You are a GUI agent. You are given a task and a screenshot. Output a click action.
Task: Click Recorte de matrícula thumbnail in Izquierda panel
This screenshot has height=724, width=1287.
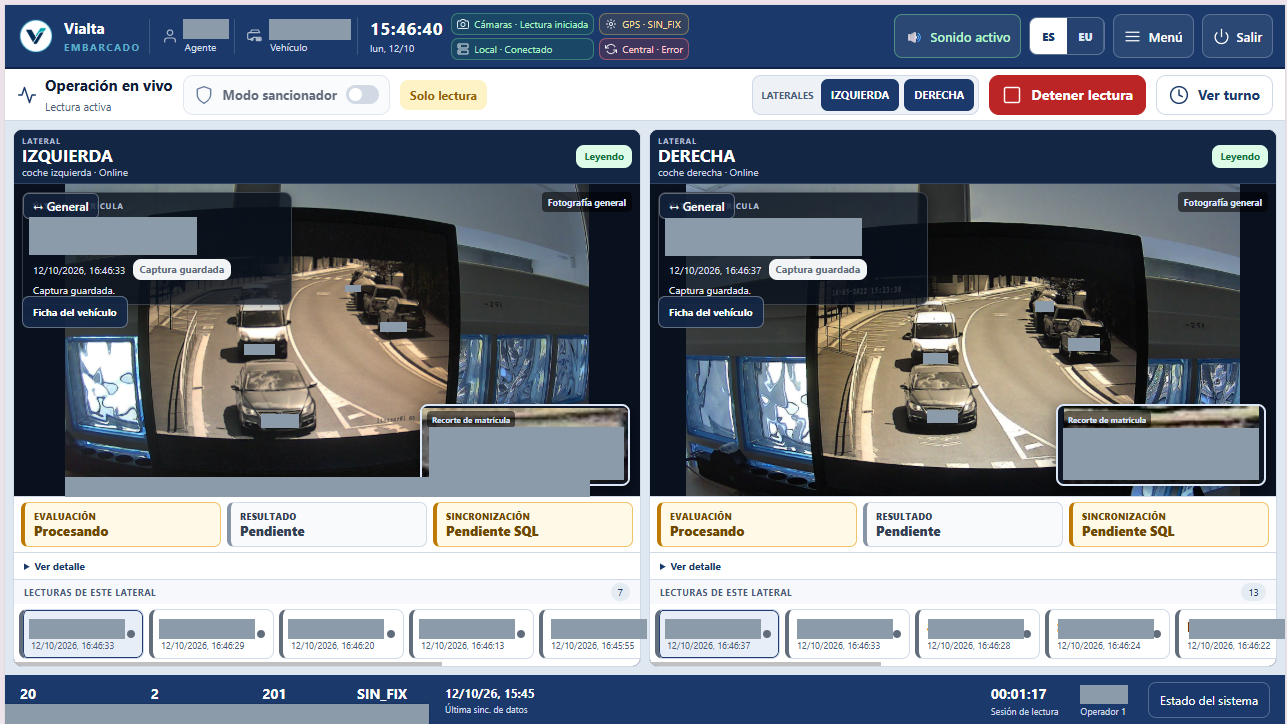coord(525,445)
